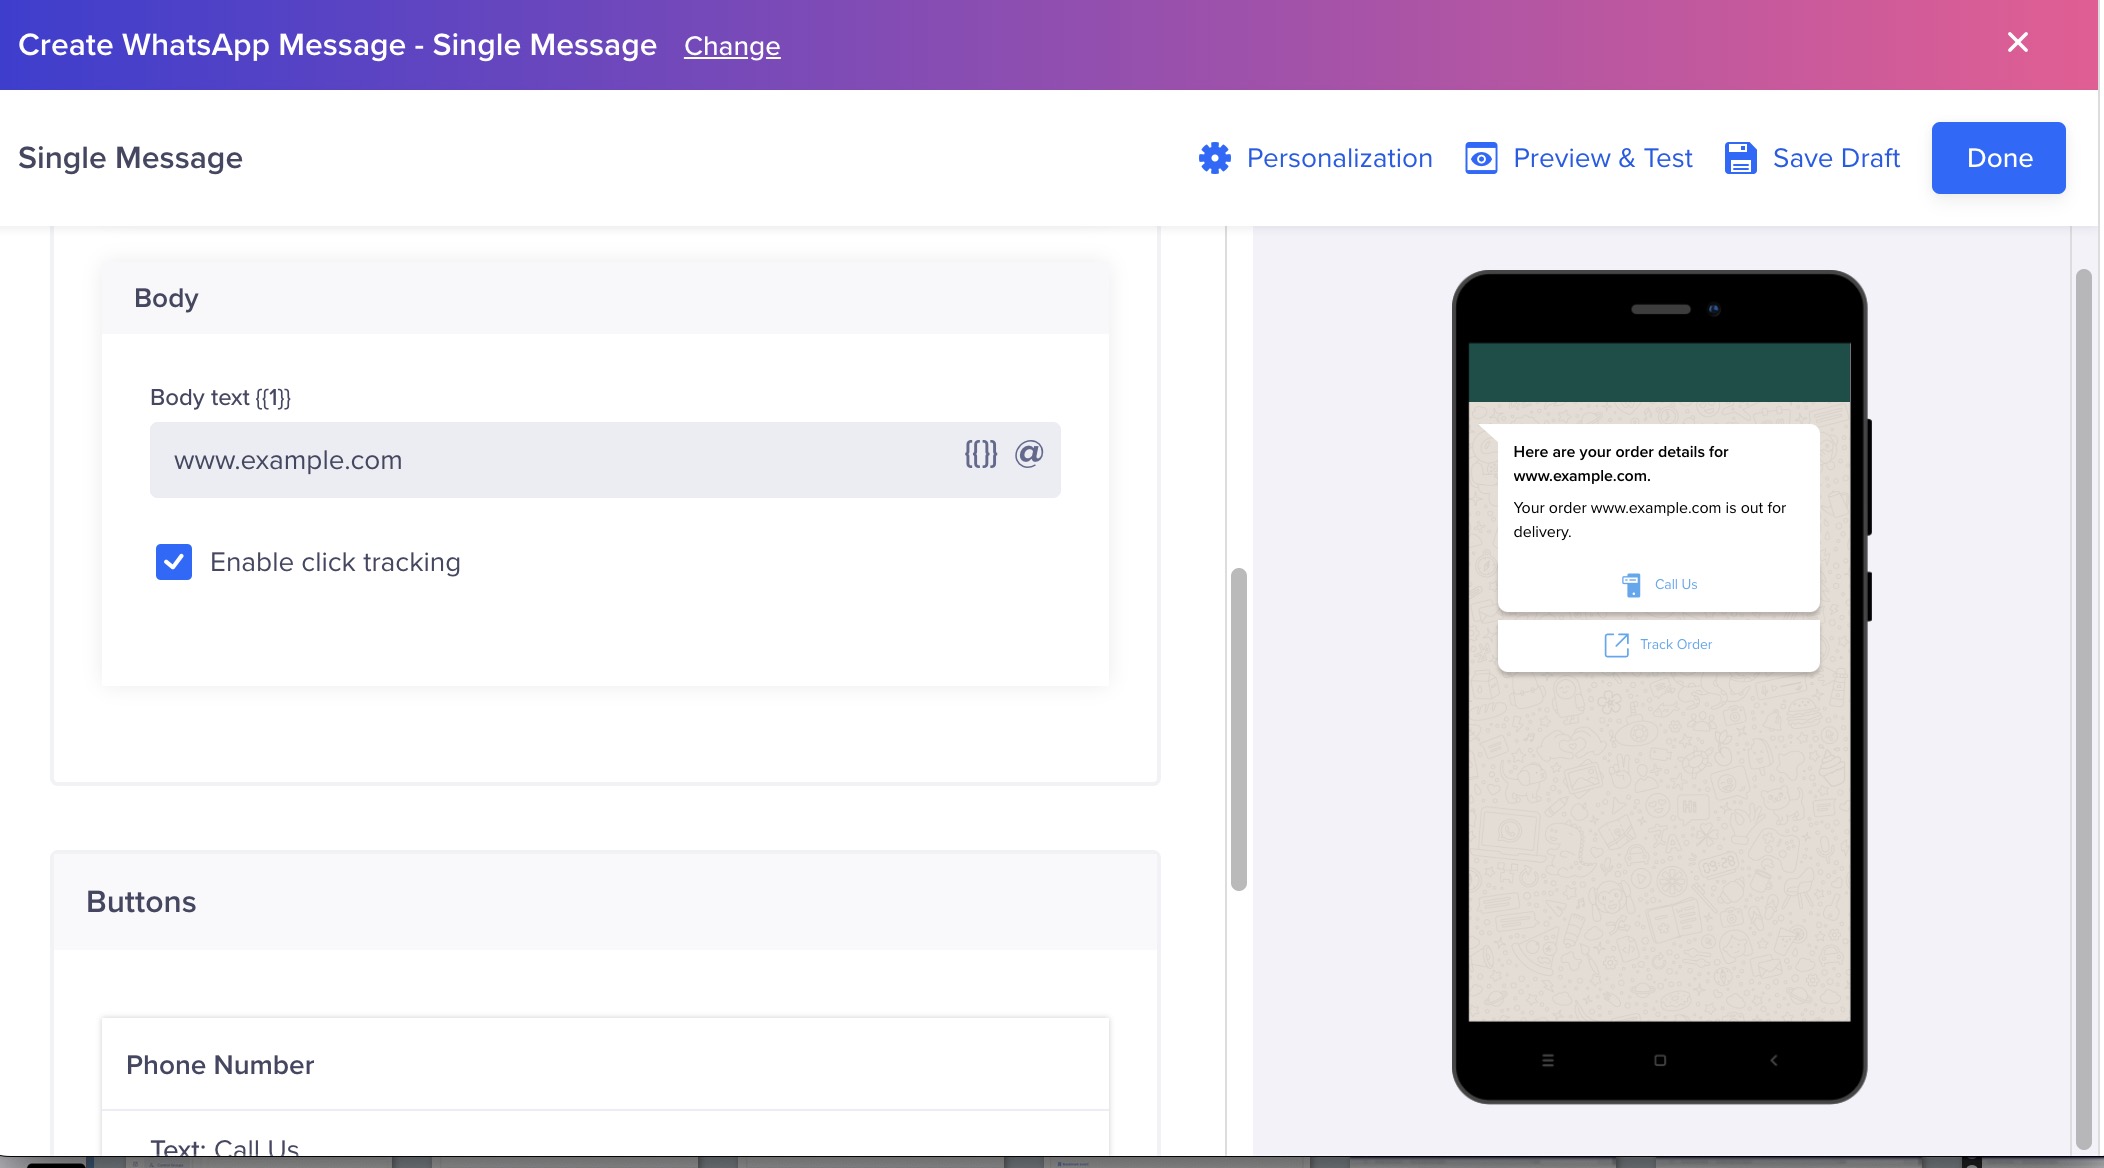The height and width of the screenshot is (1168, 2104).
Task: Click the Save Draft floppy disk icon
Action: (x=1740, y=158)
